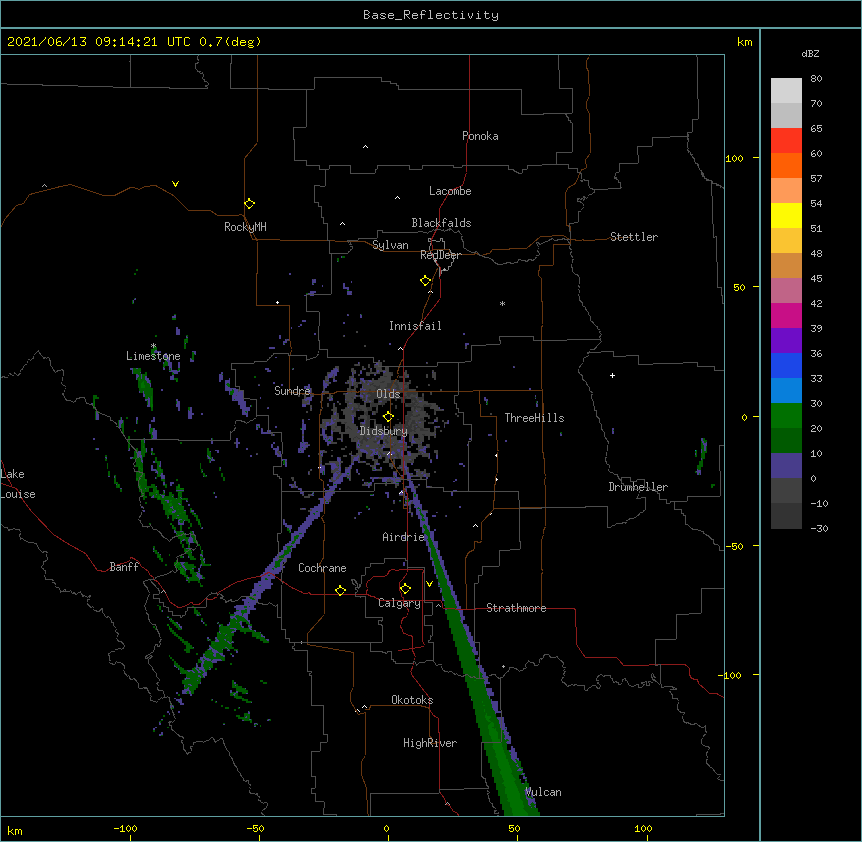Screen dimensions: 862x842
Task: Click the yellow diamond marker above Calgary label
Action: [x=405, y=589]
